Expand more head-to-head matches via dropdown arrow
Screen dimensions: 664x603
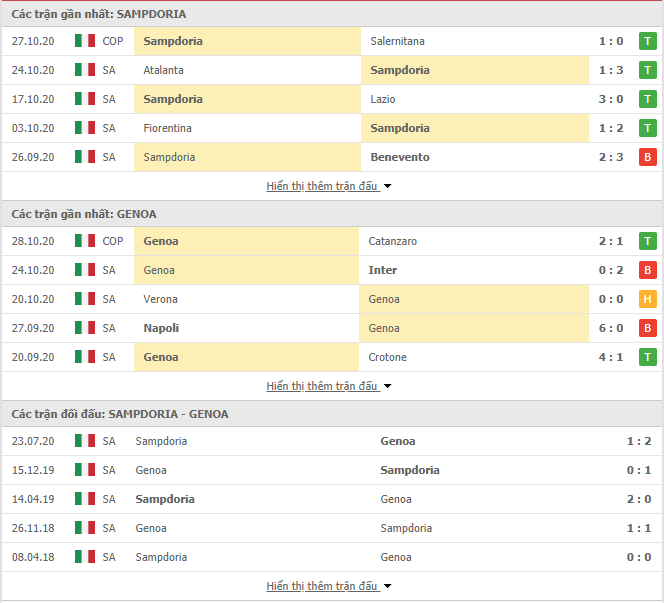pyautogui.click(x=387, y=586)
